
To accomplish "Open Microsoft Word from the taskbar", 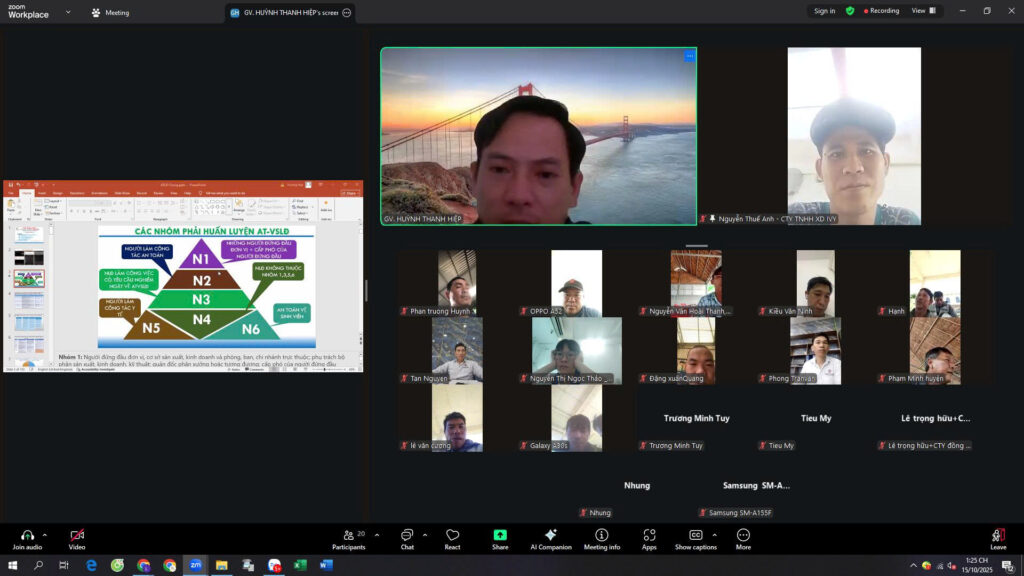I will [326, 565].
